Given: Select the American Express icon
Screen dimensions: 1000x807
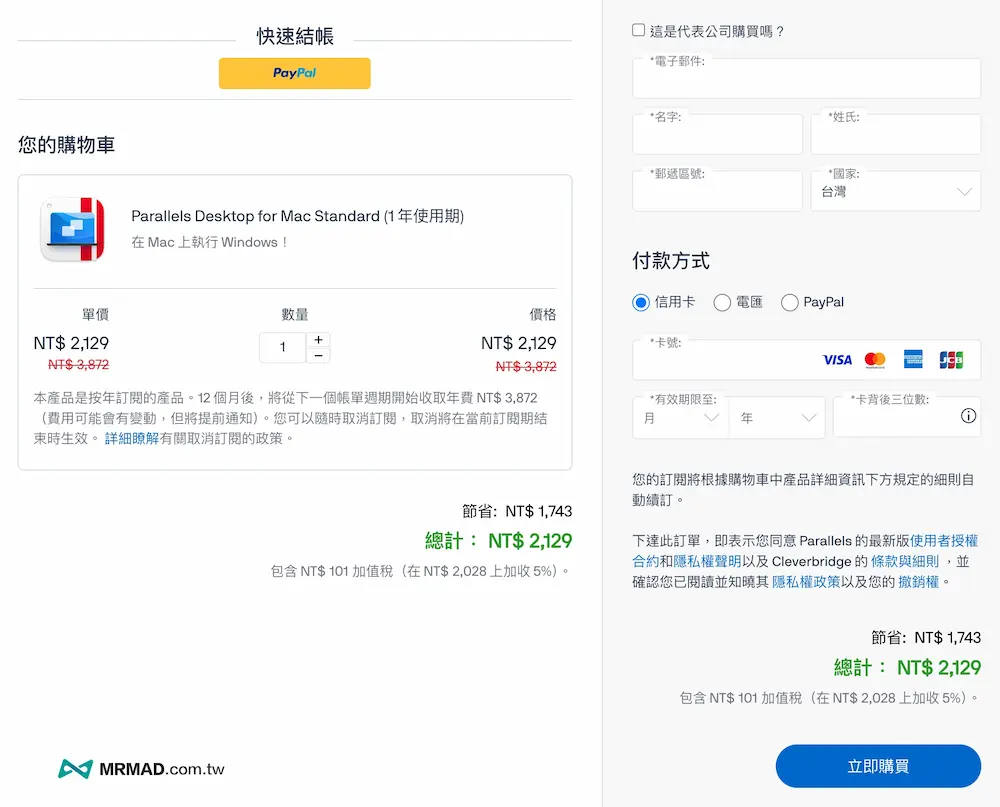Looking at the screenshot, I should [x=915, y=360].
